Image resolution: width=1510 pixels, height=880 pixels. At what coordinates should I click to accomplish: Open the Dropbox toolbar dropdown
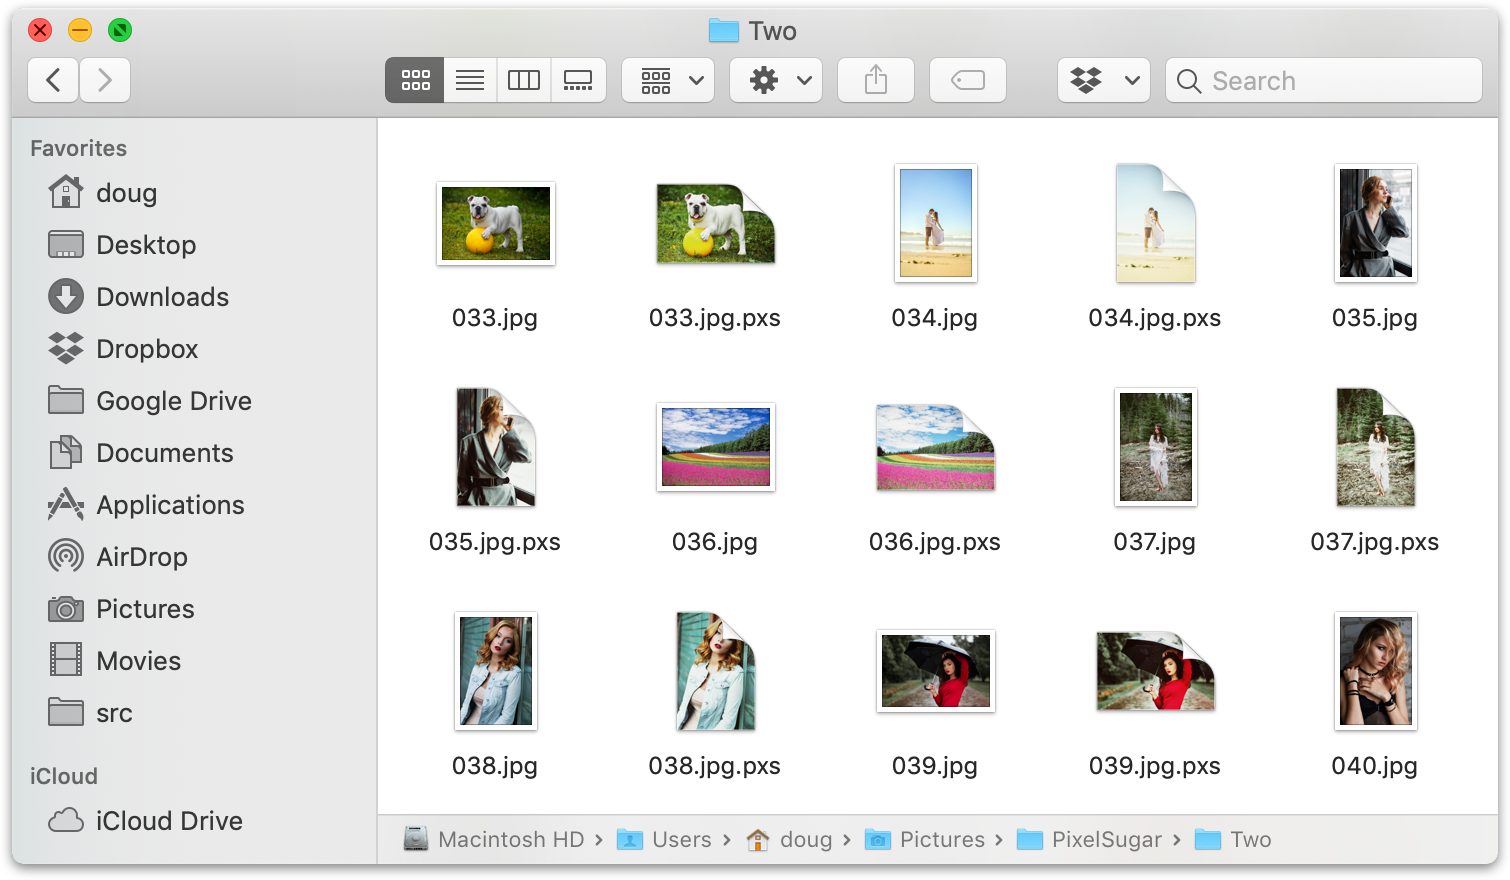coord(1104,80)
